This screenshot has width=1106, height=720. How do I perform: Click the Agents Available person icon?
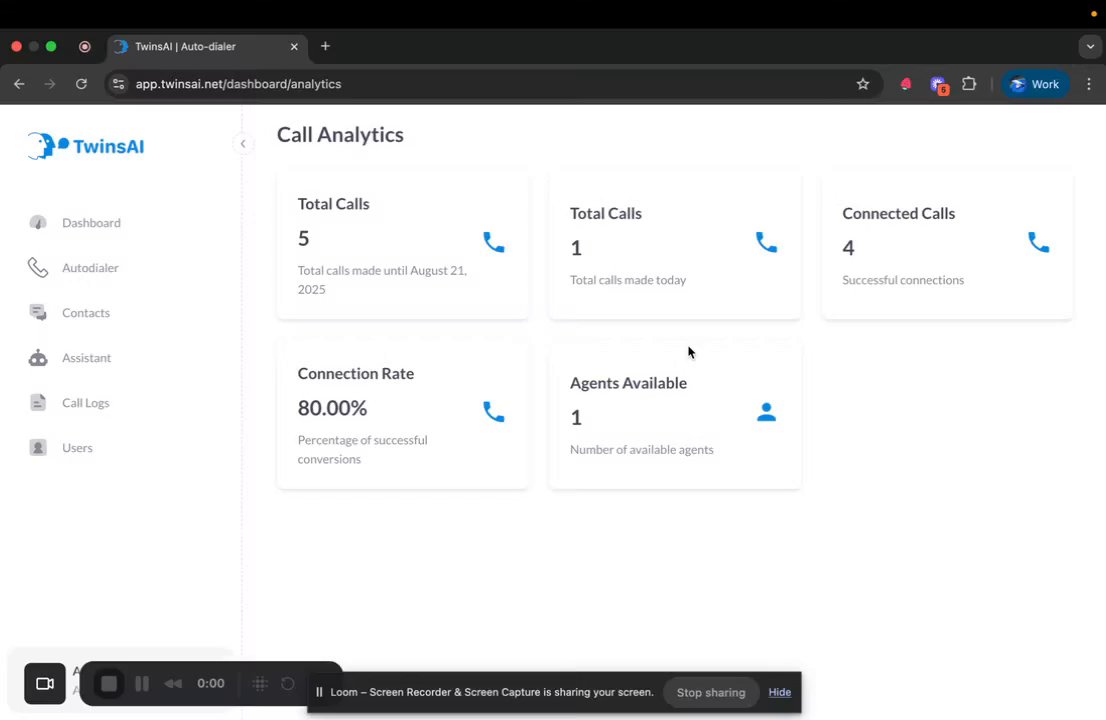tap(766, 412)
